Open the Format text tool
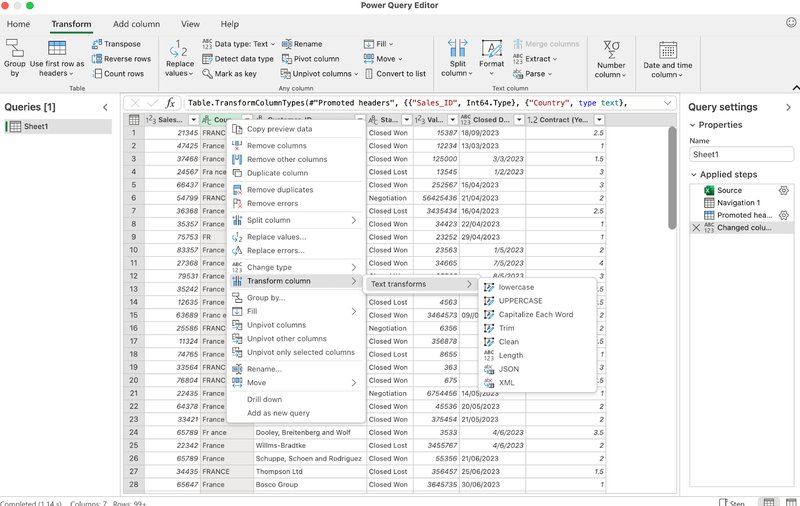The width and height of the screenshot is (800, 506). click(491, 58)
